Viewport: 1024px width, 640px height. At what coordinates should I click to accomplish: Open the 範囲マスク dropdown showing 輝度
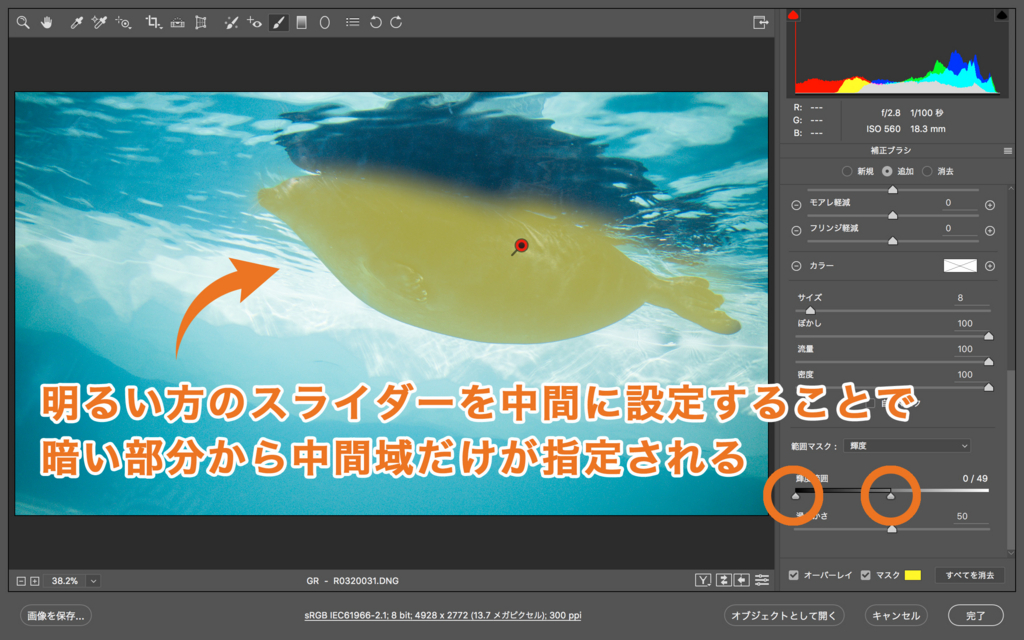tap(906, 446)
